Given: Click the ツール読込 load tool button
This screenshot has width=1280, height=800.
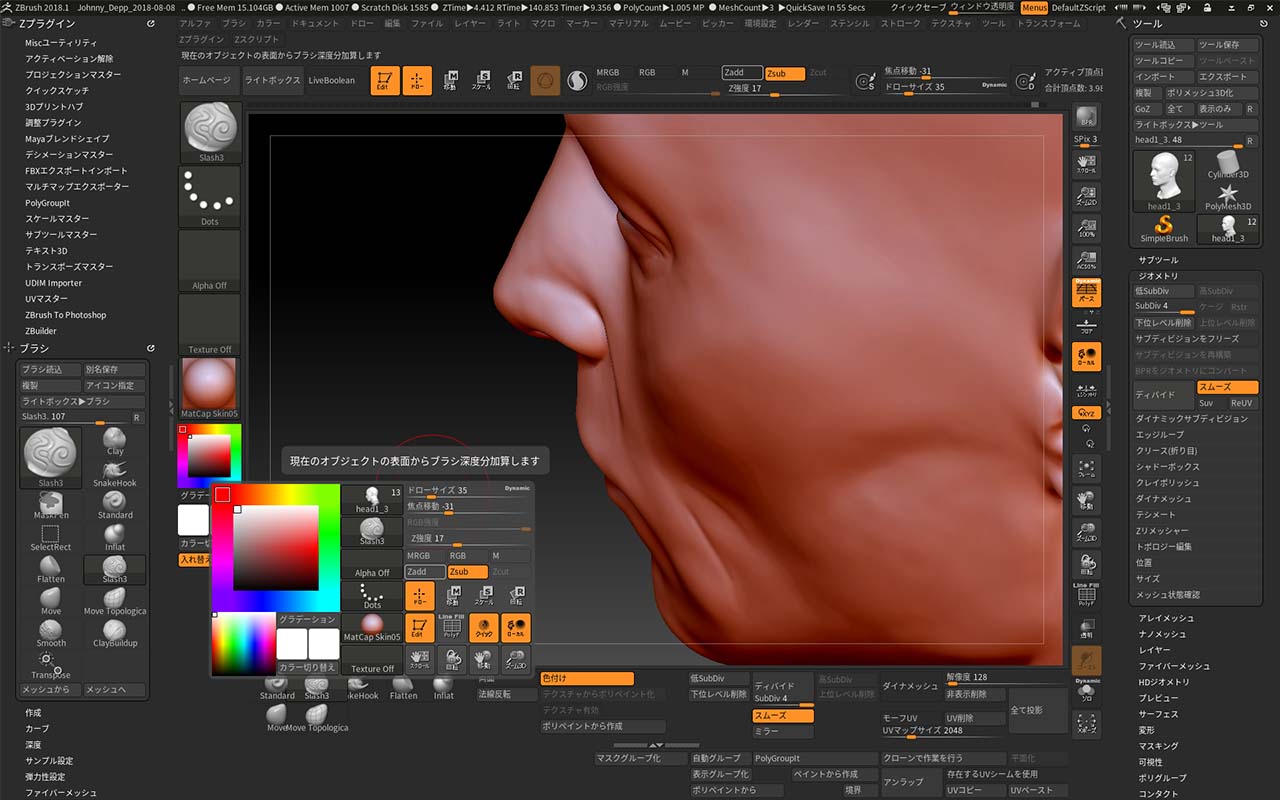Looking at the screenshot, I should [x=1163, y=45].
